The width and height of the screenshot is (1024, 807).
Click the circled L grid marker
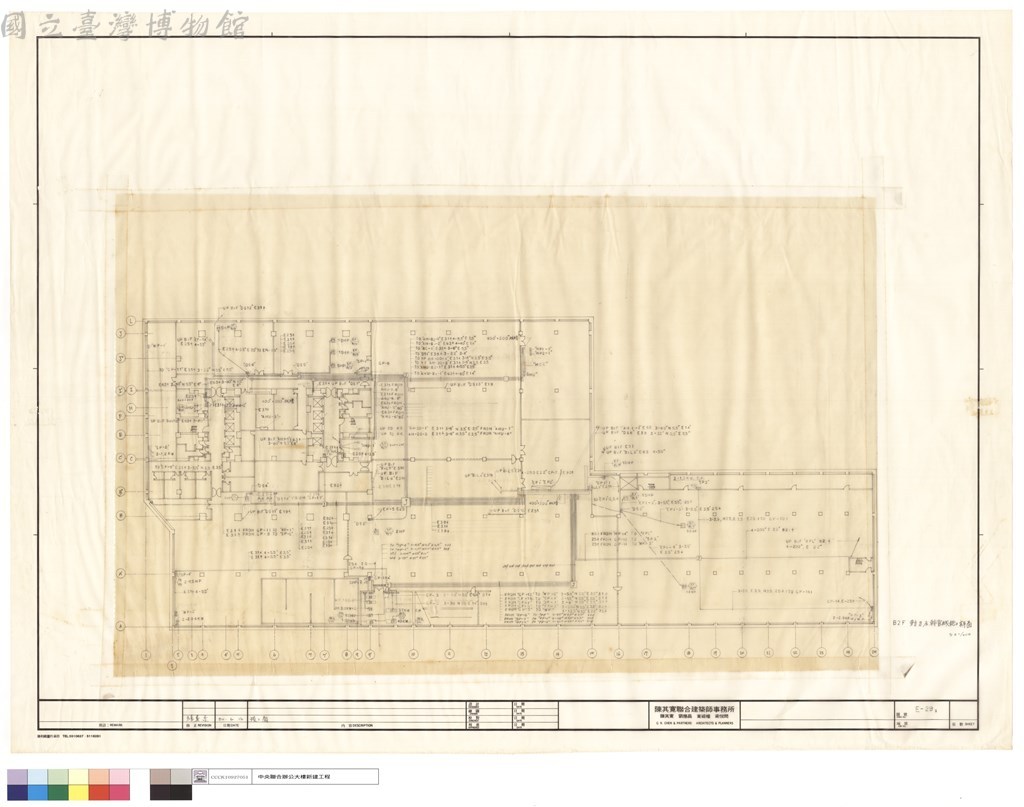[x=131, y=321]
